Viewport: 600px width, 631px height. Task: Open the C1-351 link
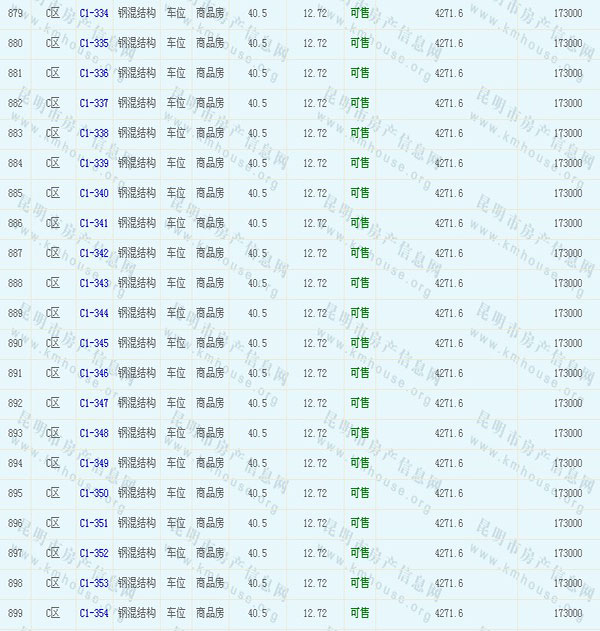coord(94,523)
